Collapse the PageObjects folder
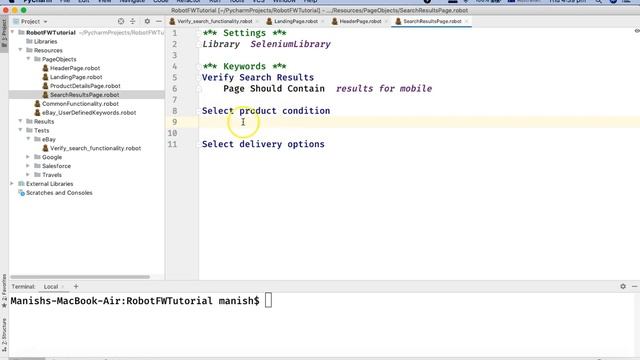640x360 pixels. tap(29, 59)
